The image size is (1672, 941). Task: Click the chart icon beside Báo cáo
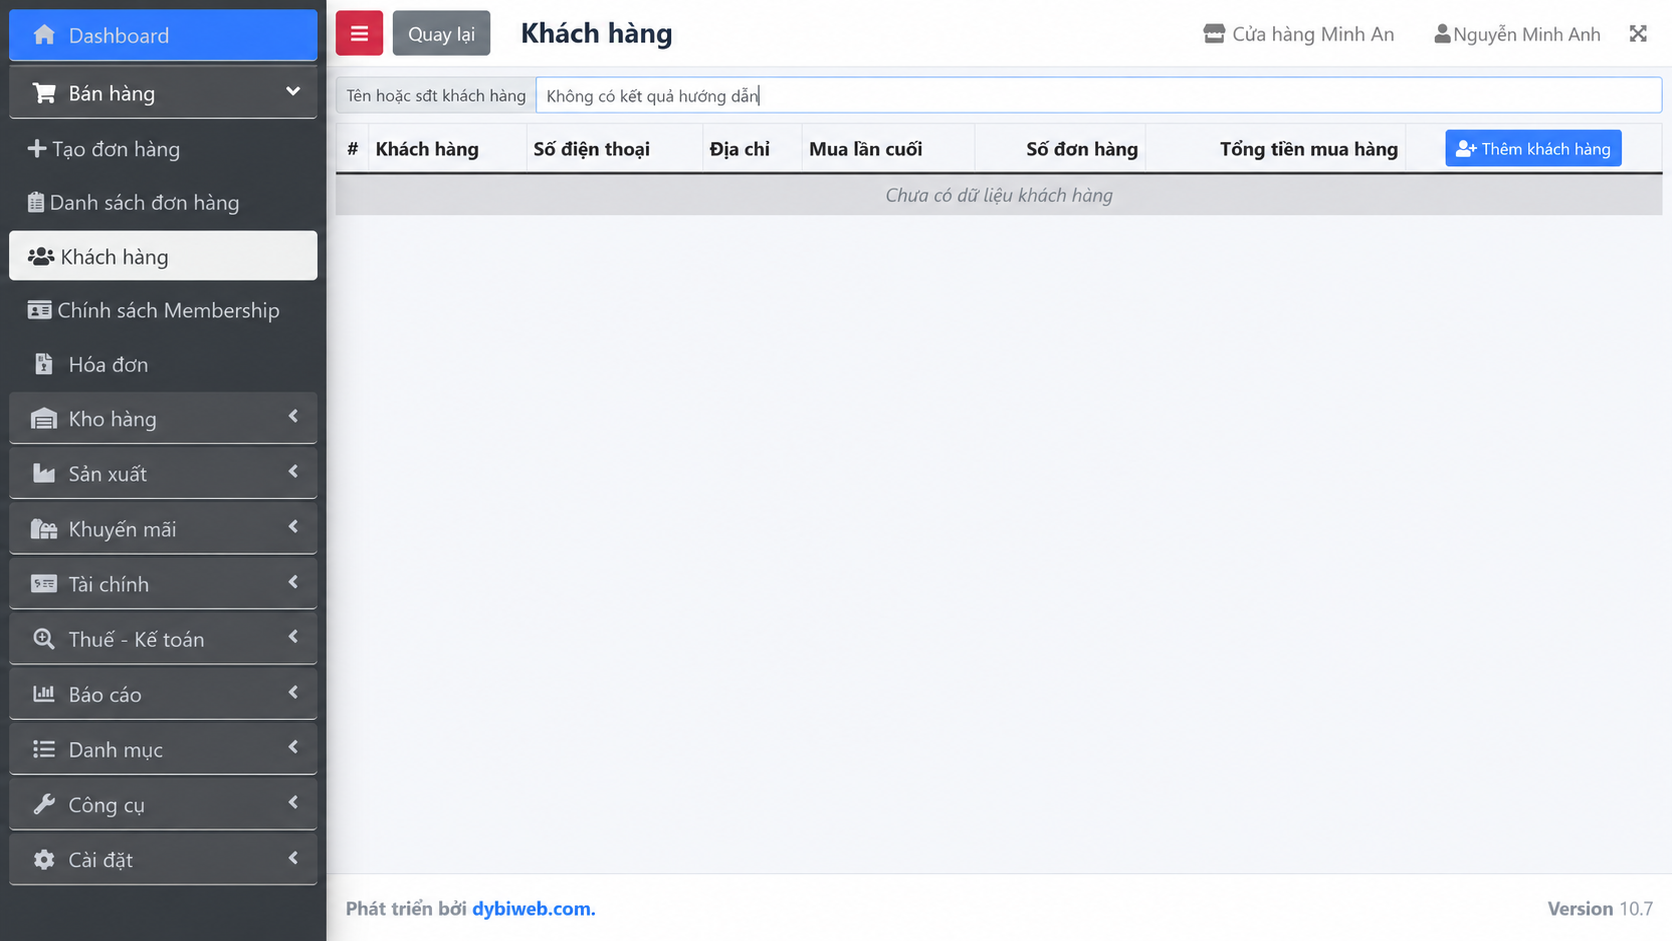click(x=44, y=693)
